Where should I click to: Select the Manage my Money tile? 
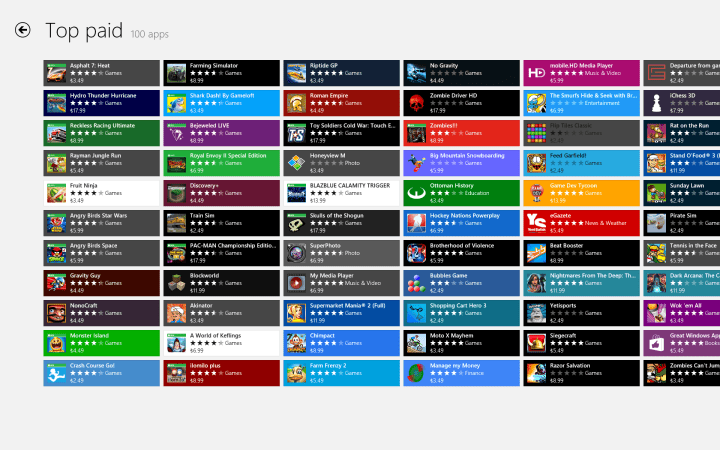pos(461,373)
